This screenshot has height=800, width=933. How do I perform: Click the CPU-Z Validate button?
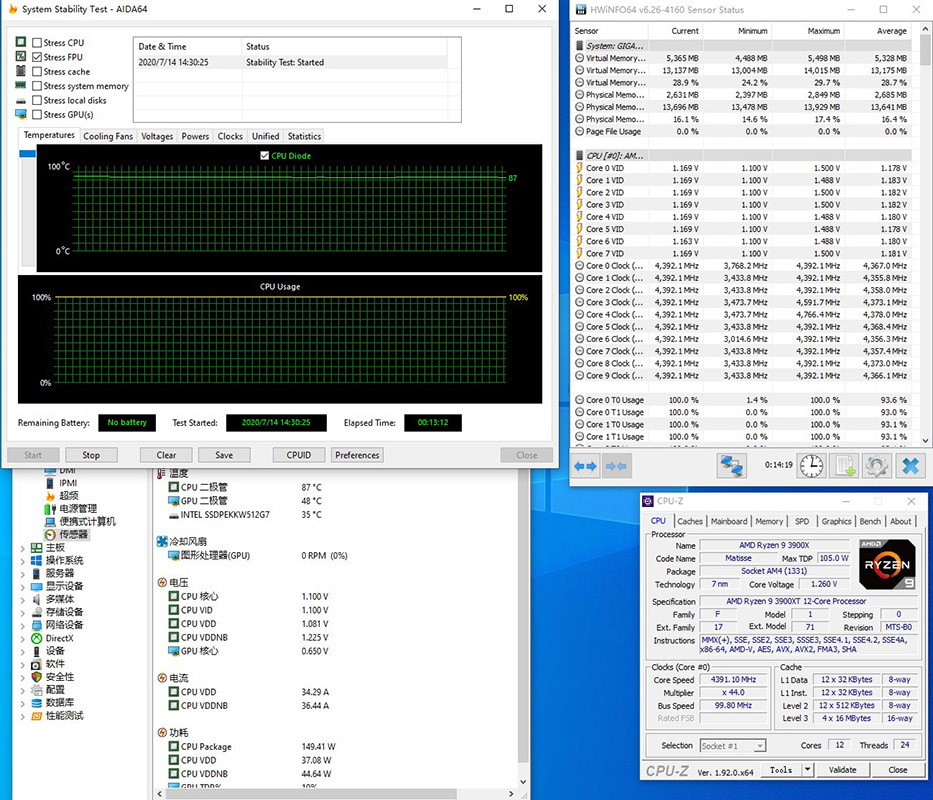[x=843, y=770]
